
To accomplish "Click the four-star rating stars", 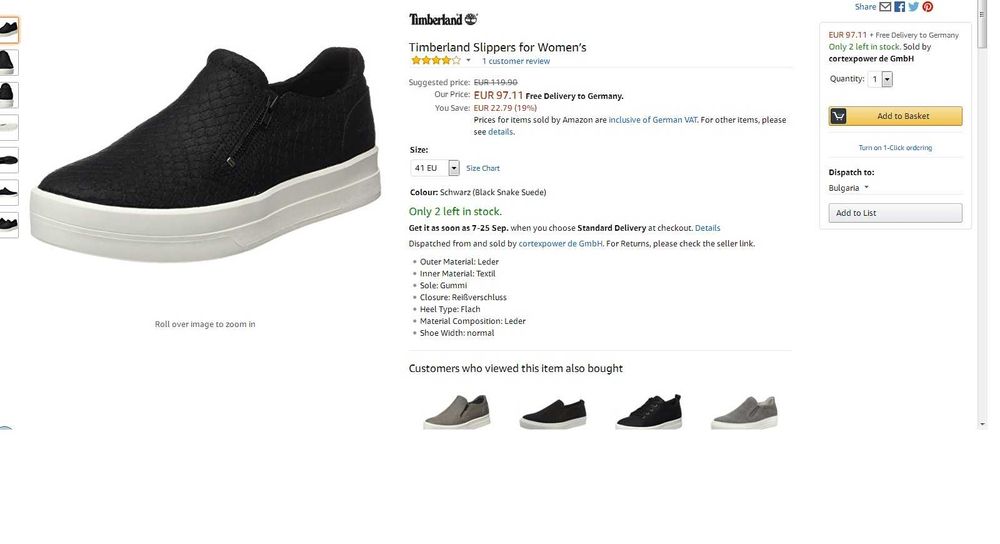I will point(436,61).
